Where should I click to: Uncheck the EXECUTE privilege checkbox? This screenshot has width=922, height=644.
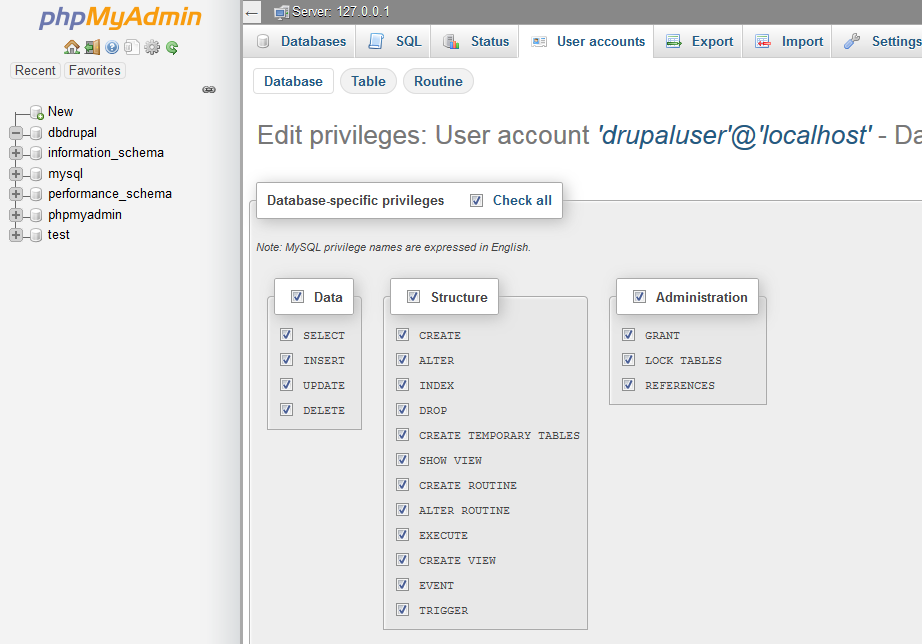coord(402,535)
